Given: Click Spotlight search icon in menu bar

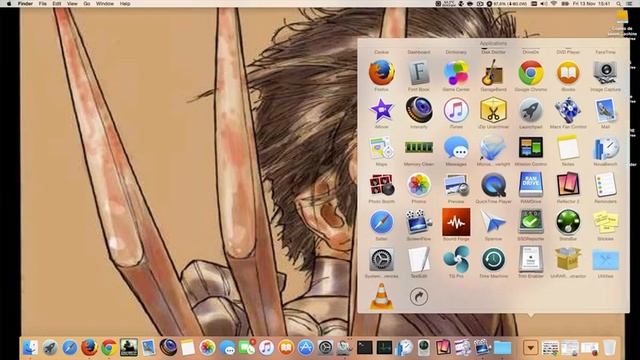Looking at the screenshot, I should 619,4.
